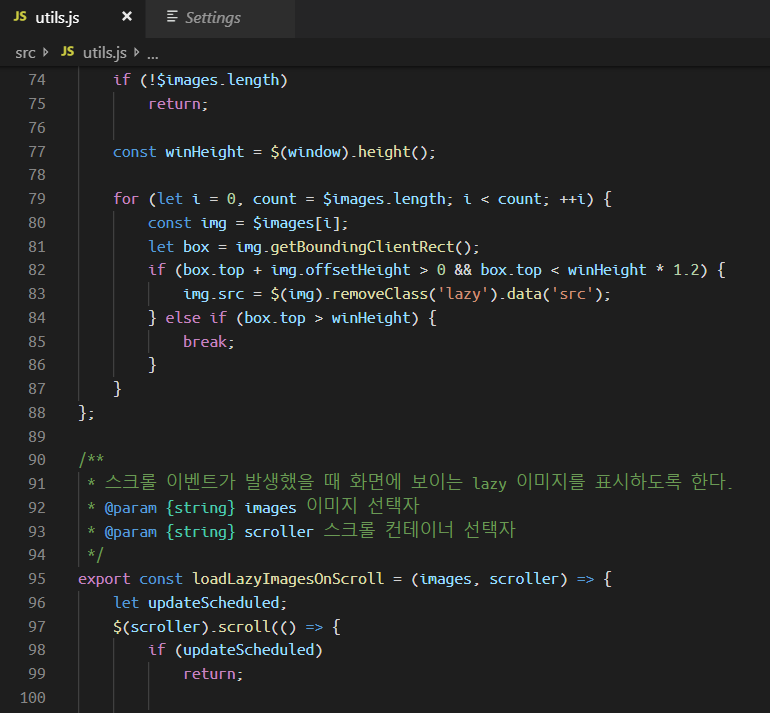Open the src folder breadcrumb

coord(25,52)
